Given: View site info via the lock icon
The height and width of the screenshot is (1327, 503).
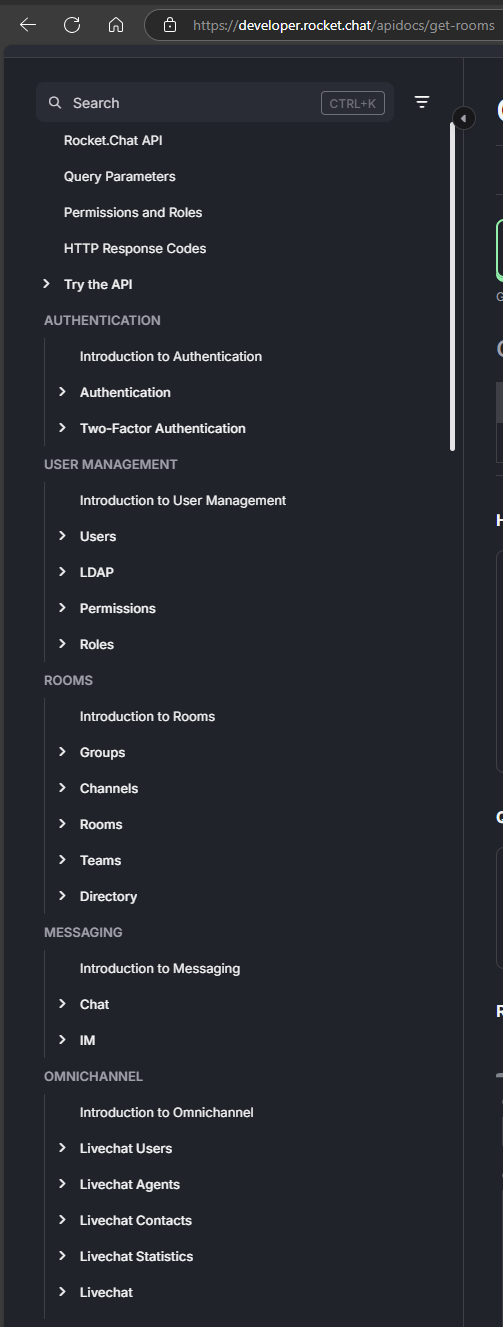Looking at the screenshot, I should (170, 25).
